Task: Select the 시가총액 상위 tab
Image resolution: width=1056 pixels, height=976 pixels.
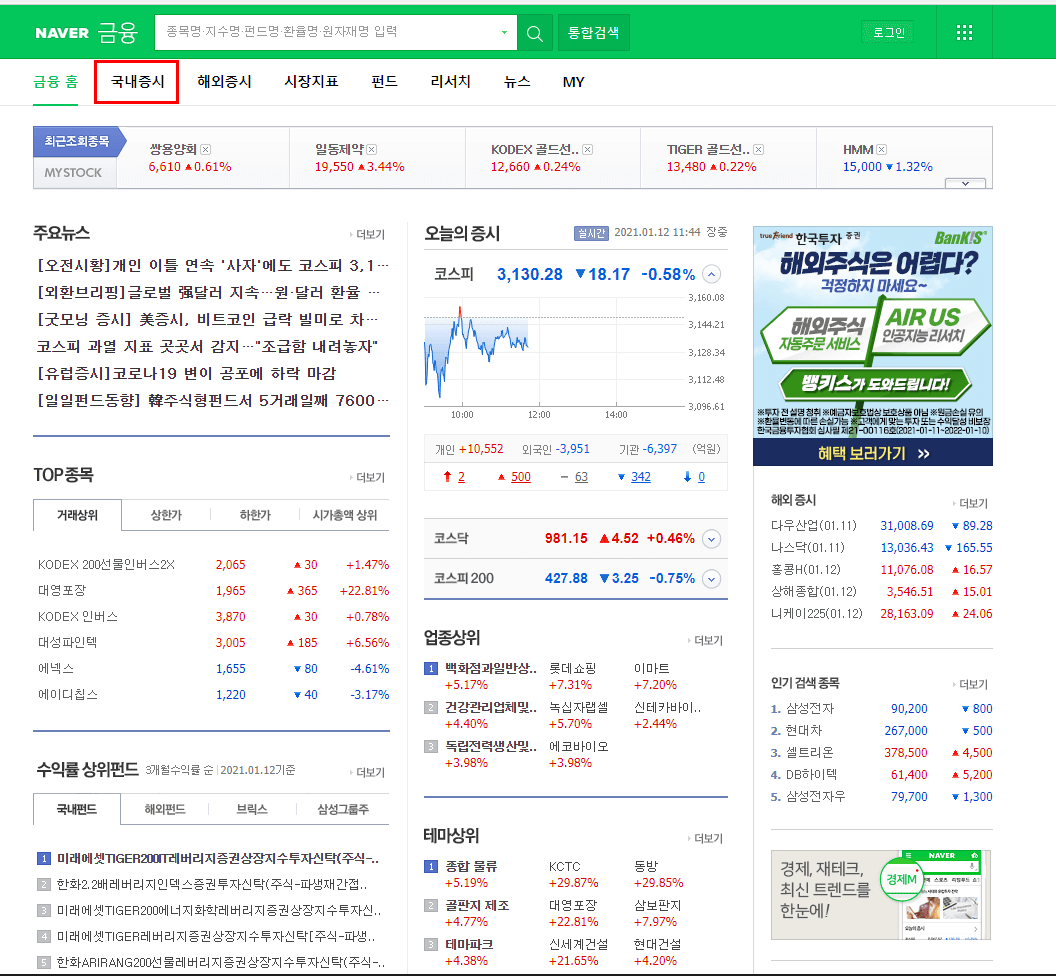Action: [345, 515]
